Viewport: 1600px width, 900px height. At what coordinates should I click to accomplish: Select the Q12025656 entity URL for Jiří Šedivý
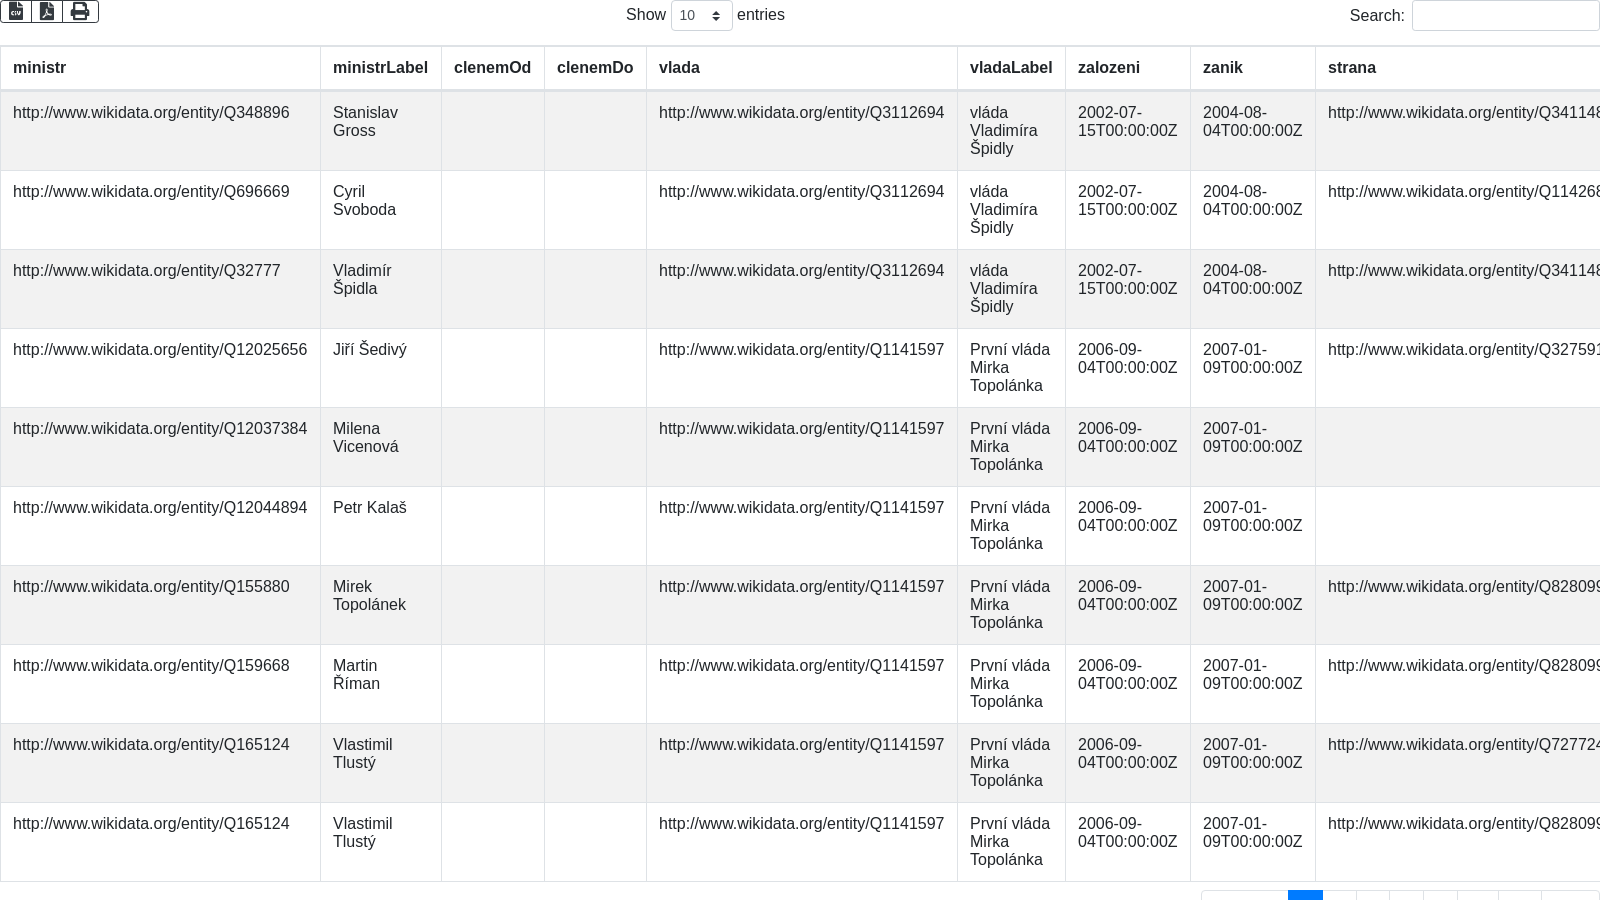click(160, 350)
